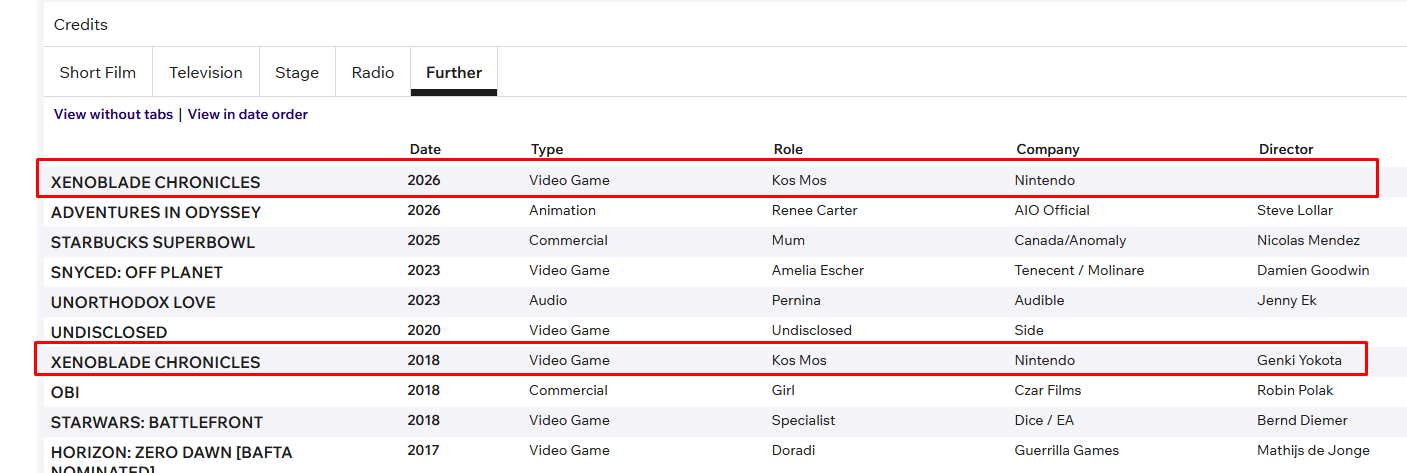Click director name Genki Yokota

point(1299,360)
